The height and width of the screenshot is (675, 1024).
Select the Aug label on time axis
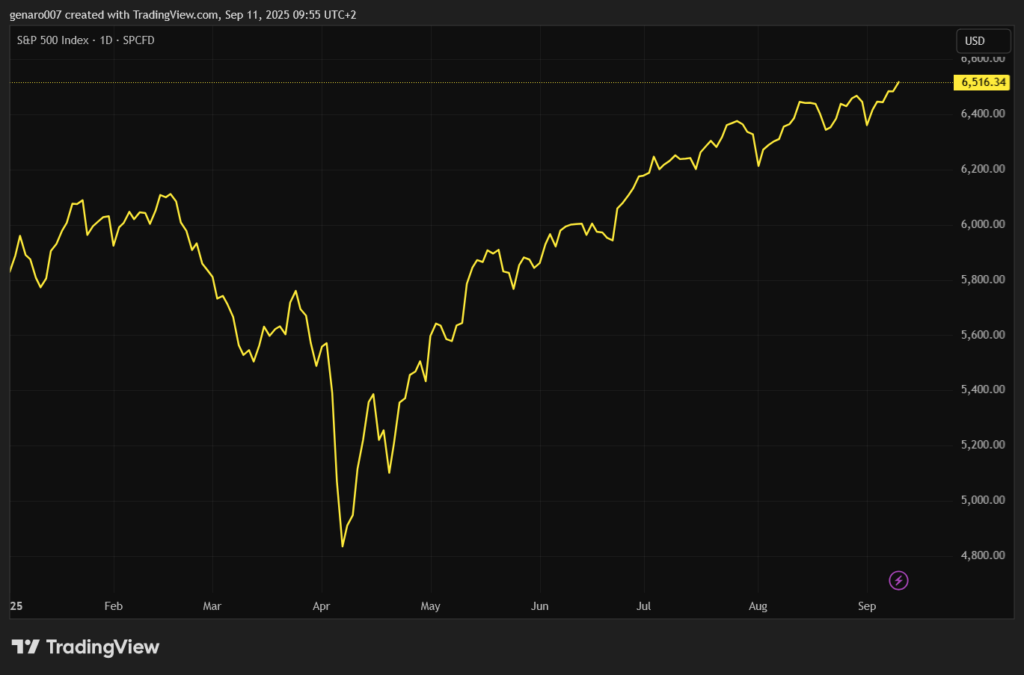(x=757, y=606)
